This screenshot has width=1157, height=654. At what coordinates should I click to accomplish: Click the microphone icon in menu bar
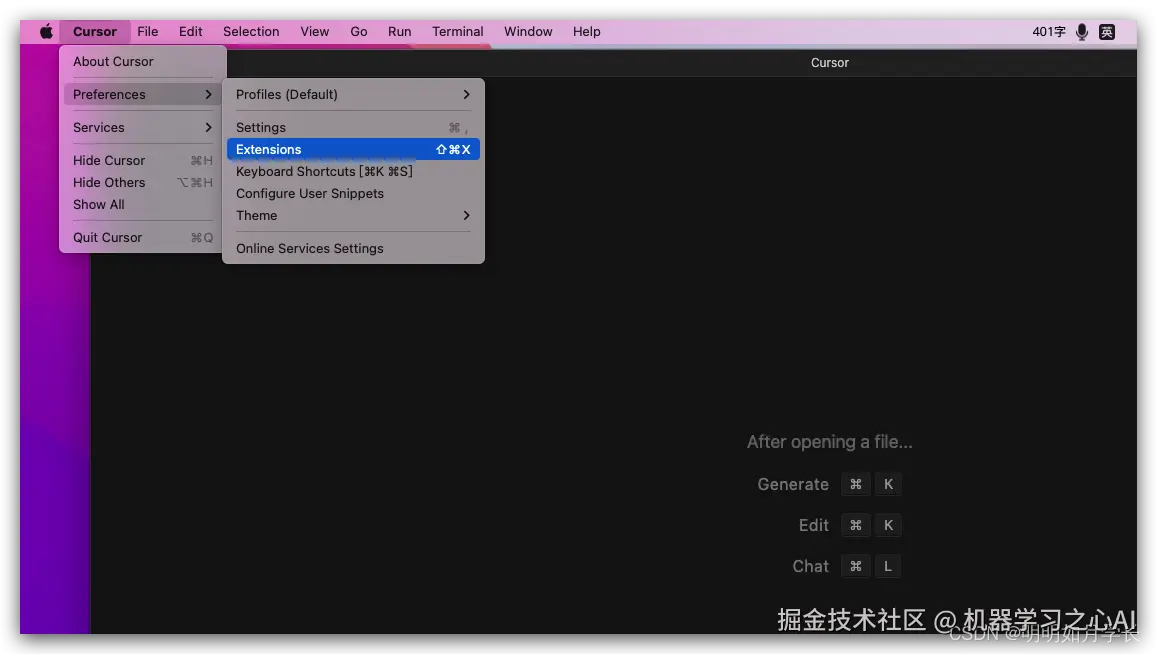coord(1082,32)
